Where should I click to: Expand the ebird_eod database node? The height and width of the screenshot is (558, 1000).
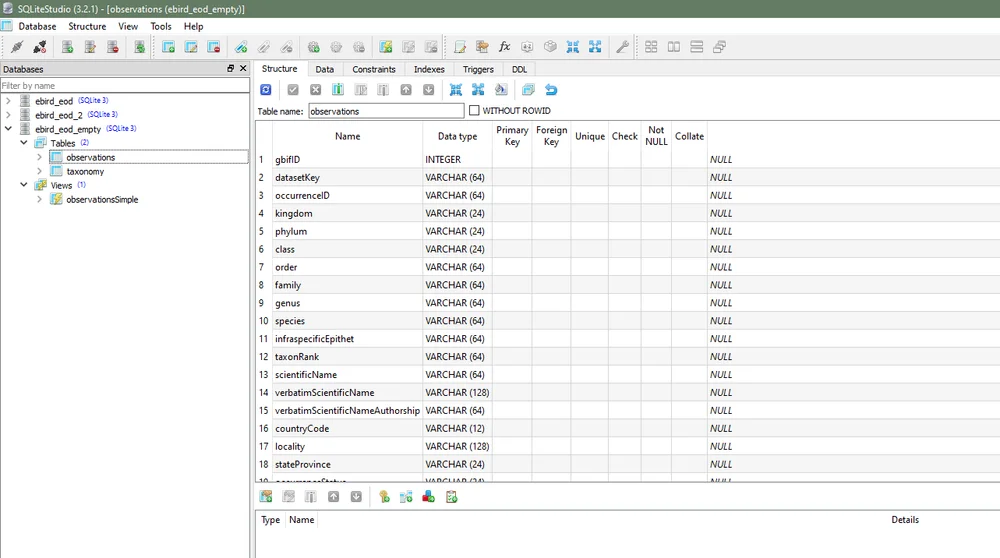point(8,101)
